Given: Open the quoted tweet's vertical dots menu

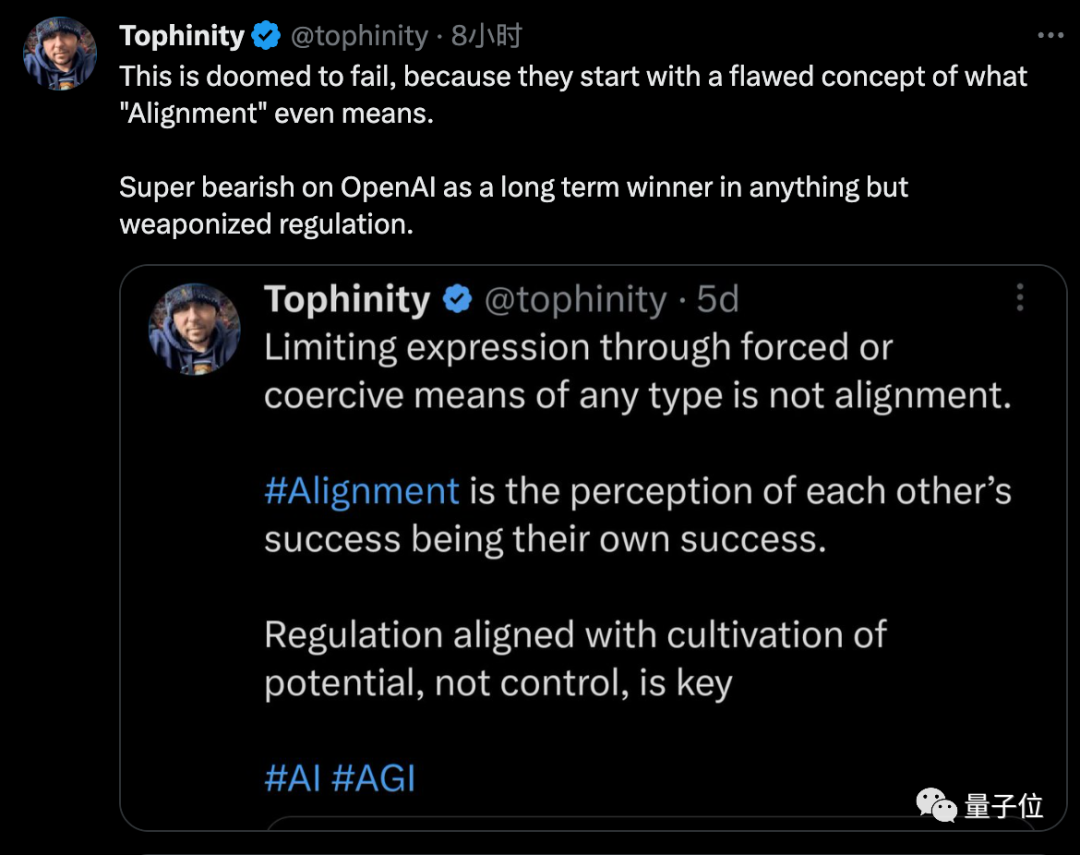Looking at the screenshot, I should point(1020,298).
